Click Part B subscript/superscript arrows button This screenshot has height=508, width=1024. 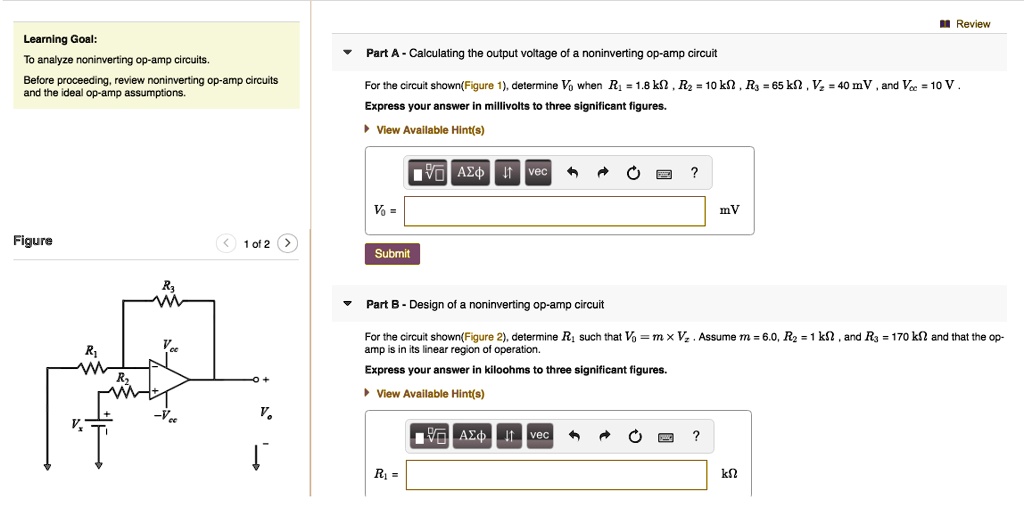click(508, 435)
